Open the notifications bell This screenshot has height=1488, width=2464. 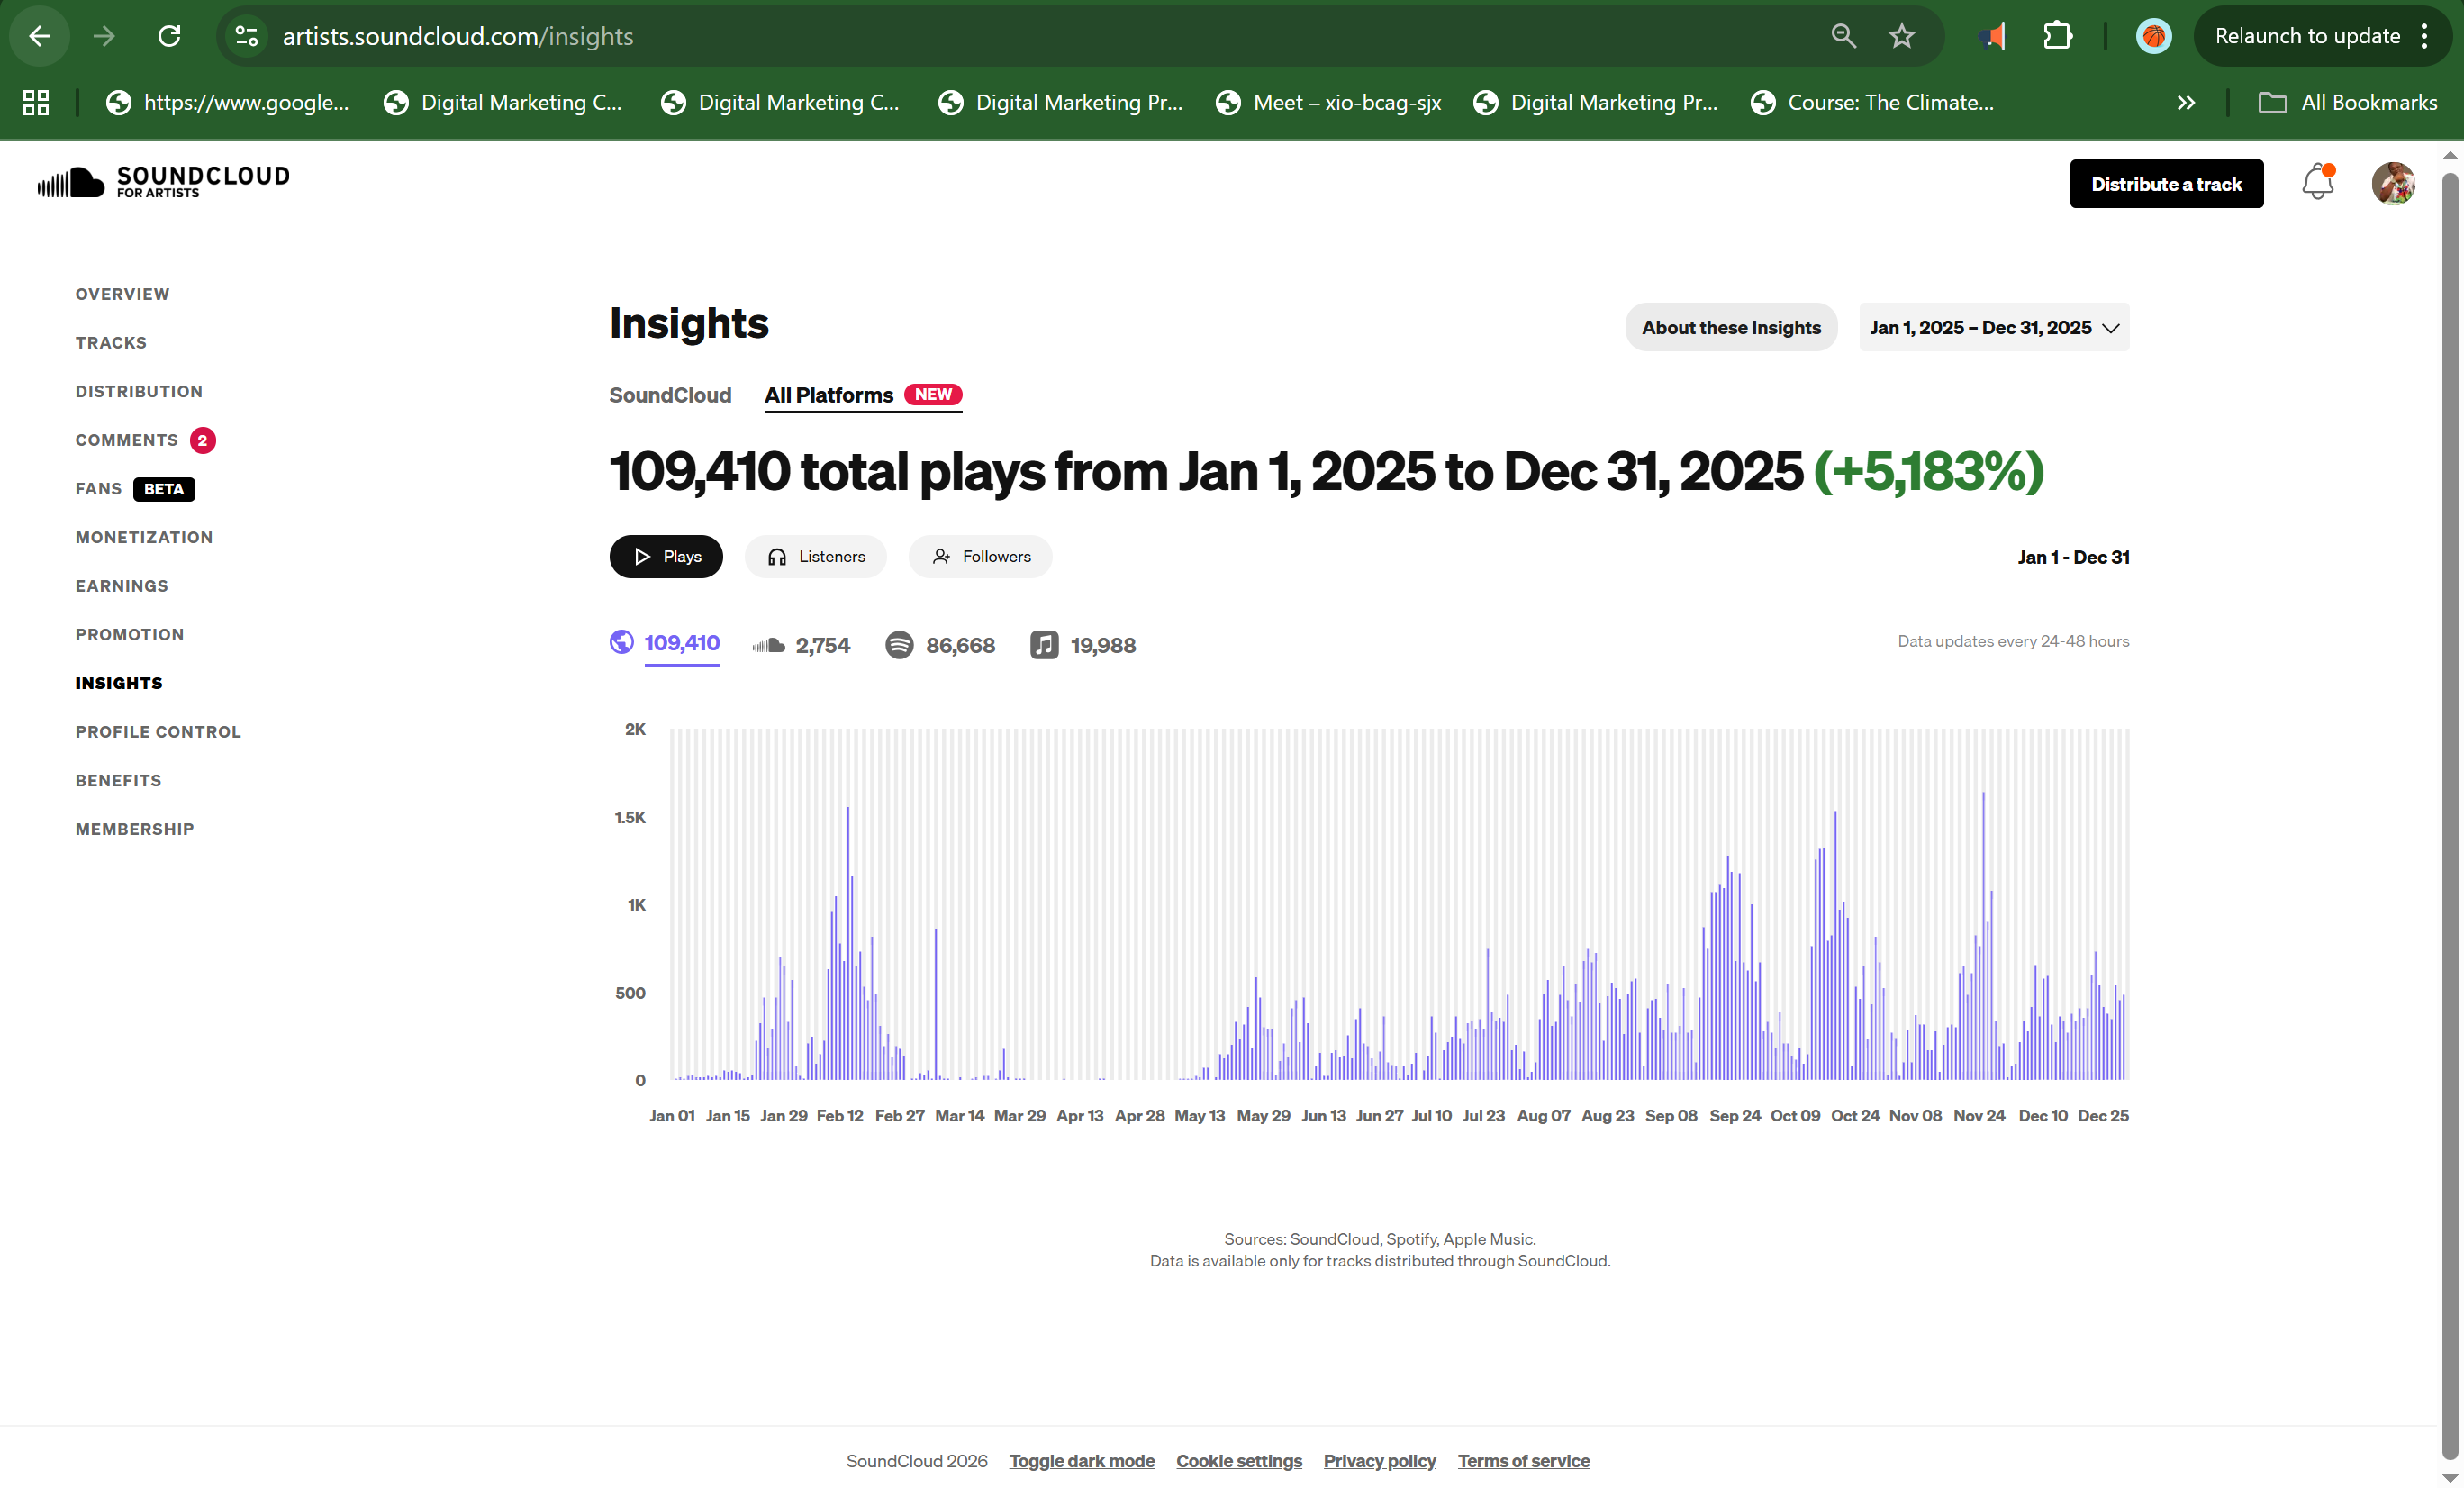pyautogui.click(x=2317, y=182)
